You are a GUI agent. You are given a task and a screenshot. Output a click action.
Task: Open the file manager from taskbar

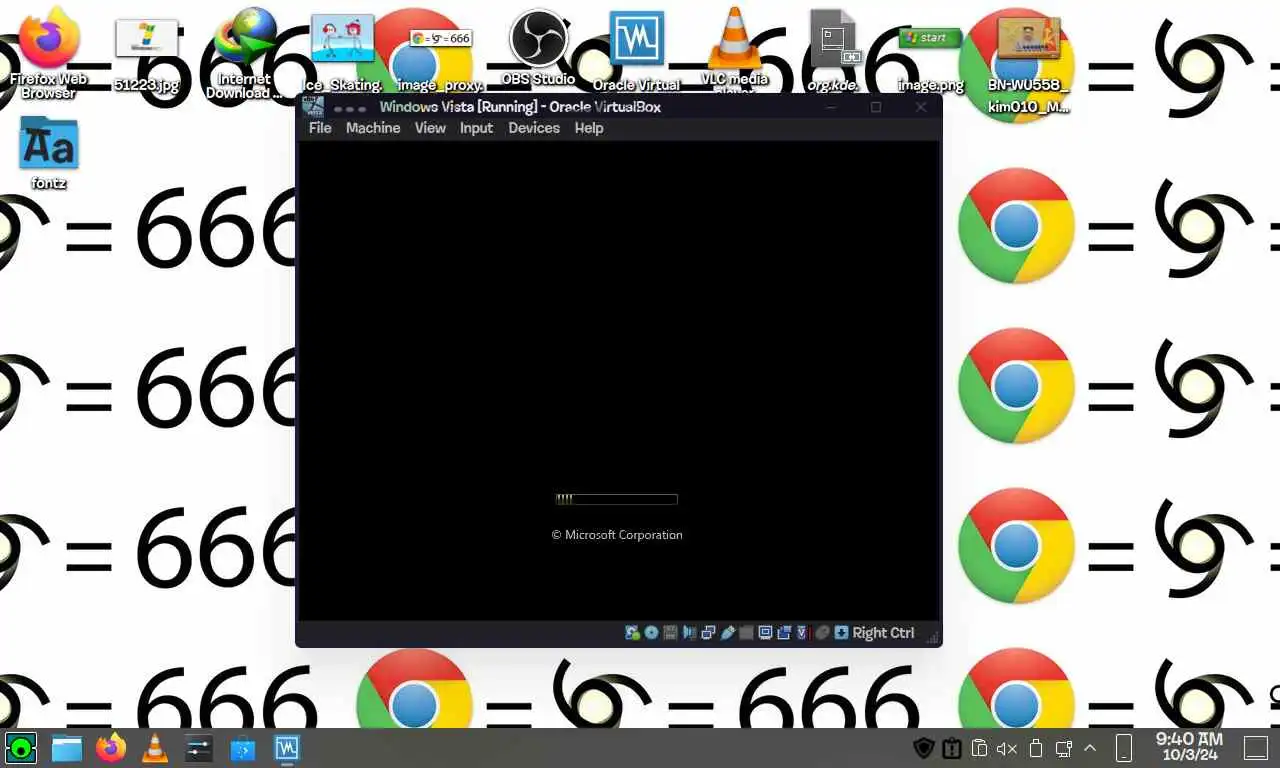67,748
